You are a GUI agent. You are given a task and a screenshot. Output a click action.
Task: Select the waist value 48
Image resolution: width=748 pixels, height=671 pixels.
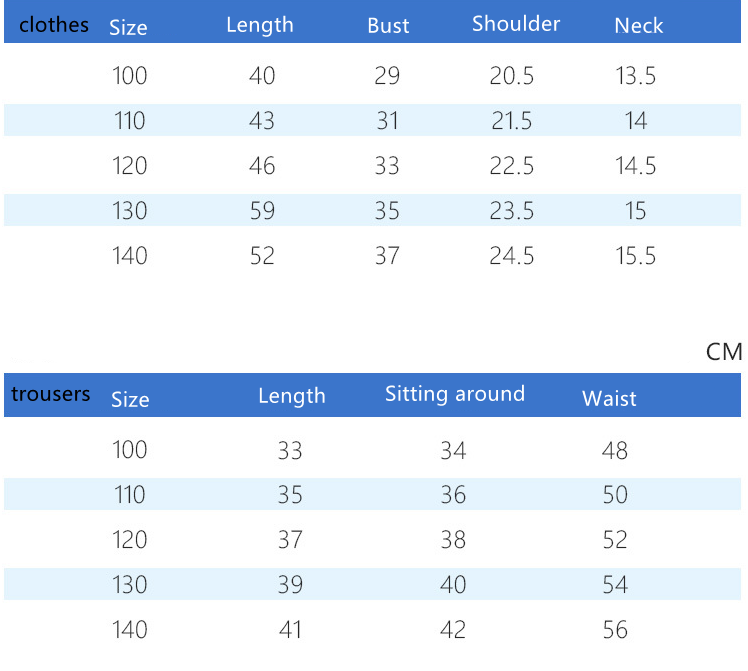point(615,450)
